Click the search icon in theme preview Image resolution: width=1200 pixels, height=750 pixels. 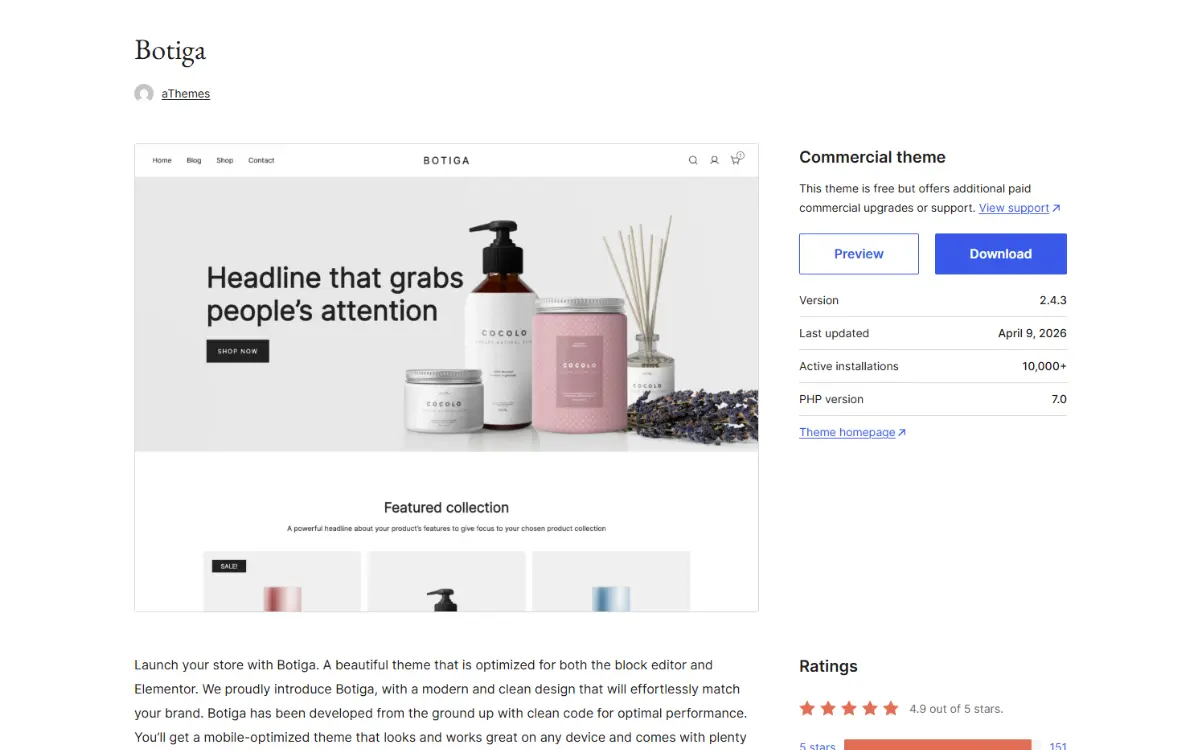[x=693, y=160]
